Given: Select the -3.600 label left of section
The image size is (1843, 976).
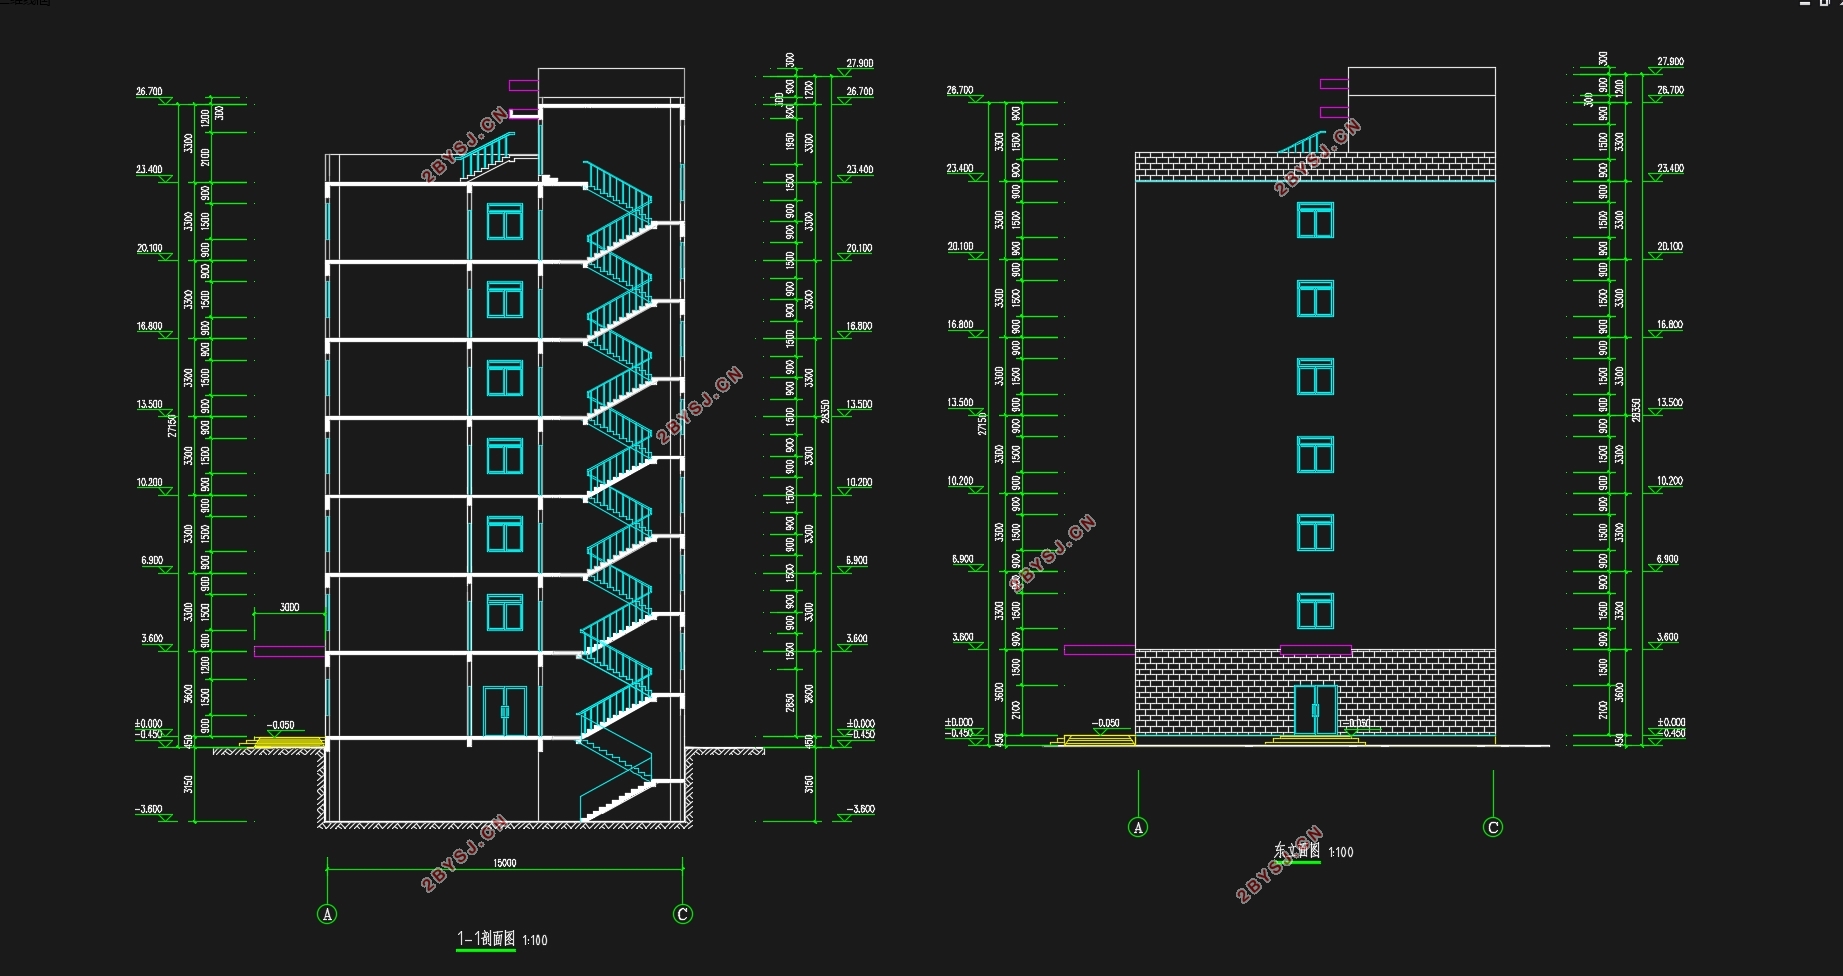Looking at the screenshot, I should coord(149,809).
